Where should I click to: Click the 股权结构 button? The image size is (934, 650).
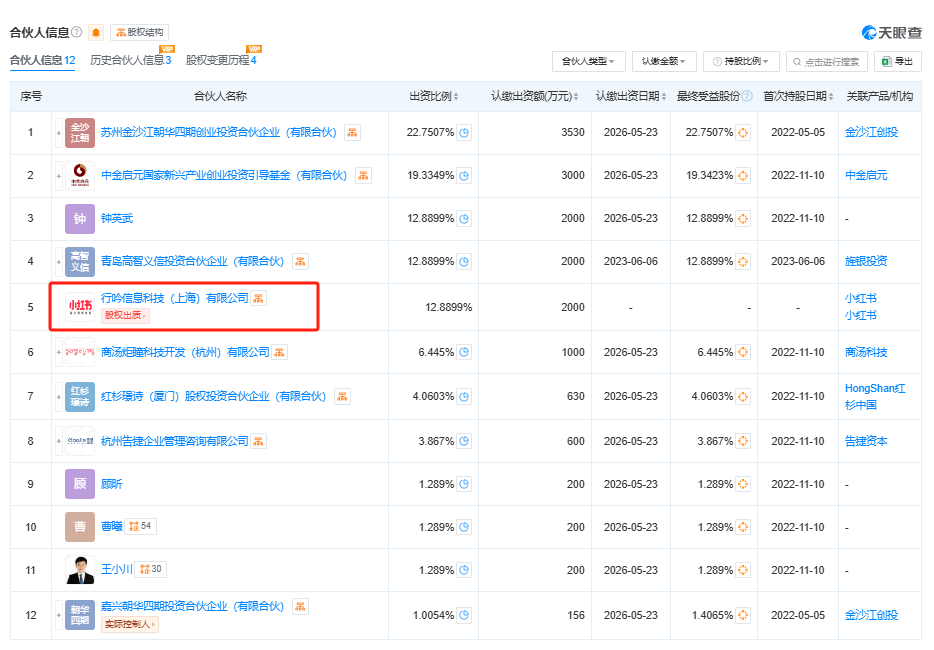140,31
